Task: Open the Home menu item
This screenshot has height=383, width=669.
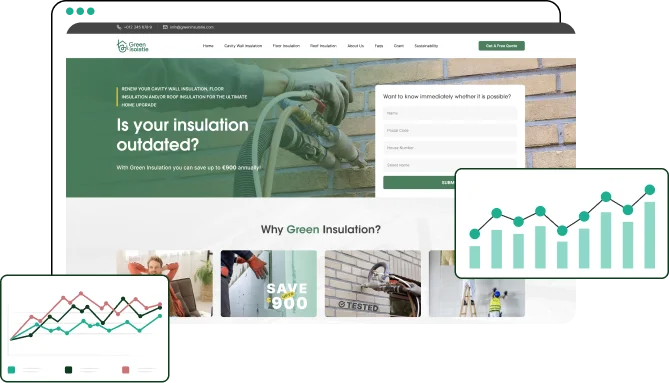Action: pos(208,46)
